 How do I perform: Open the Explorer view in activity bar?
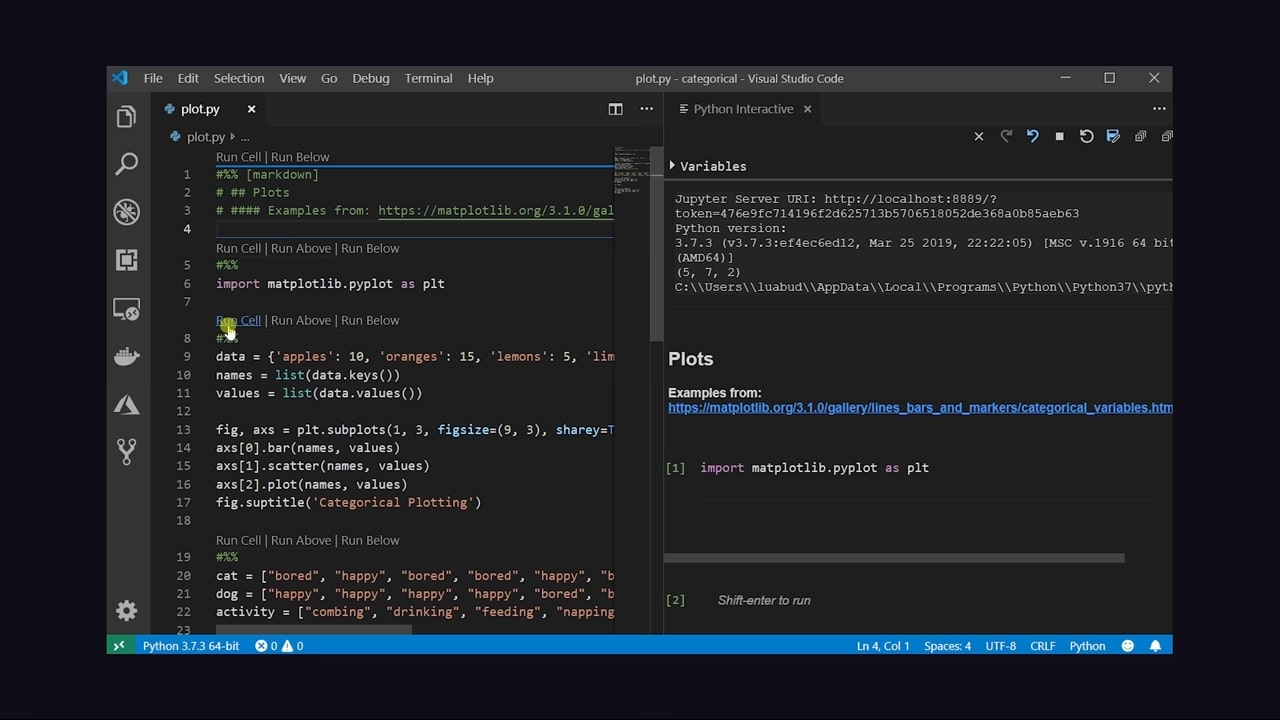click(x=126, y=117)
